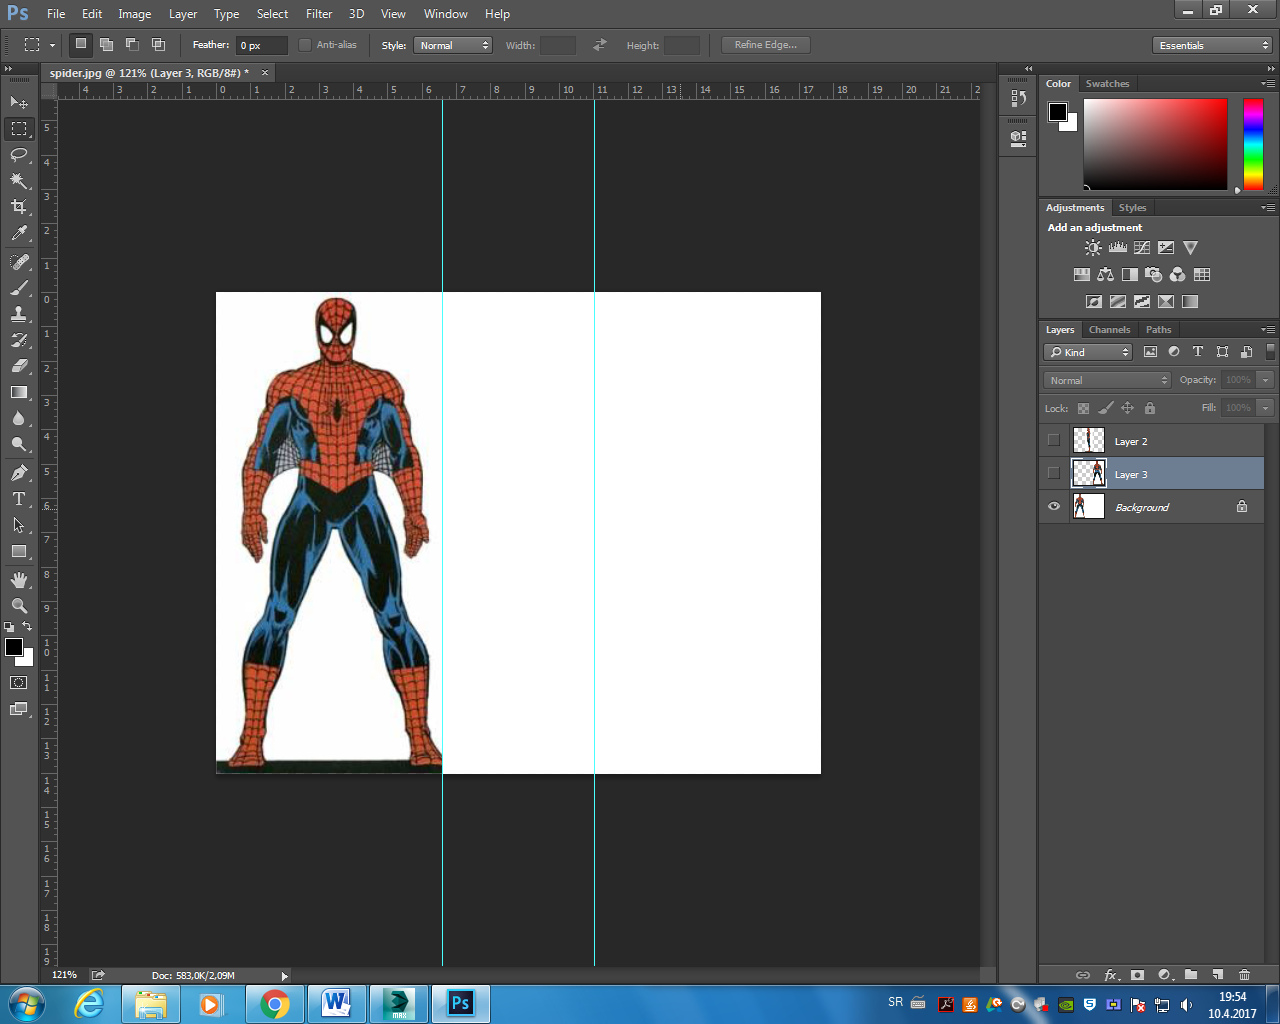Switch to the Swatches tab
The image size is (1280, 1024).
click(x=1107, y=84)
